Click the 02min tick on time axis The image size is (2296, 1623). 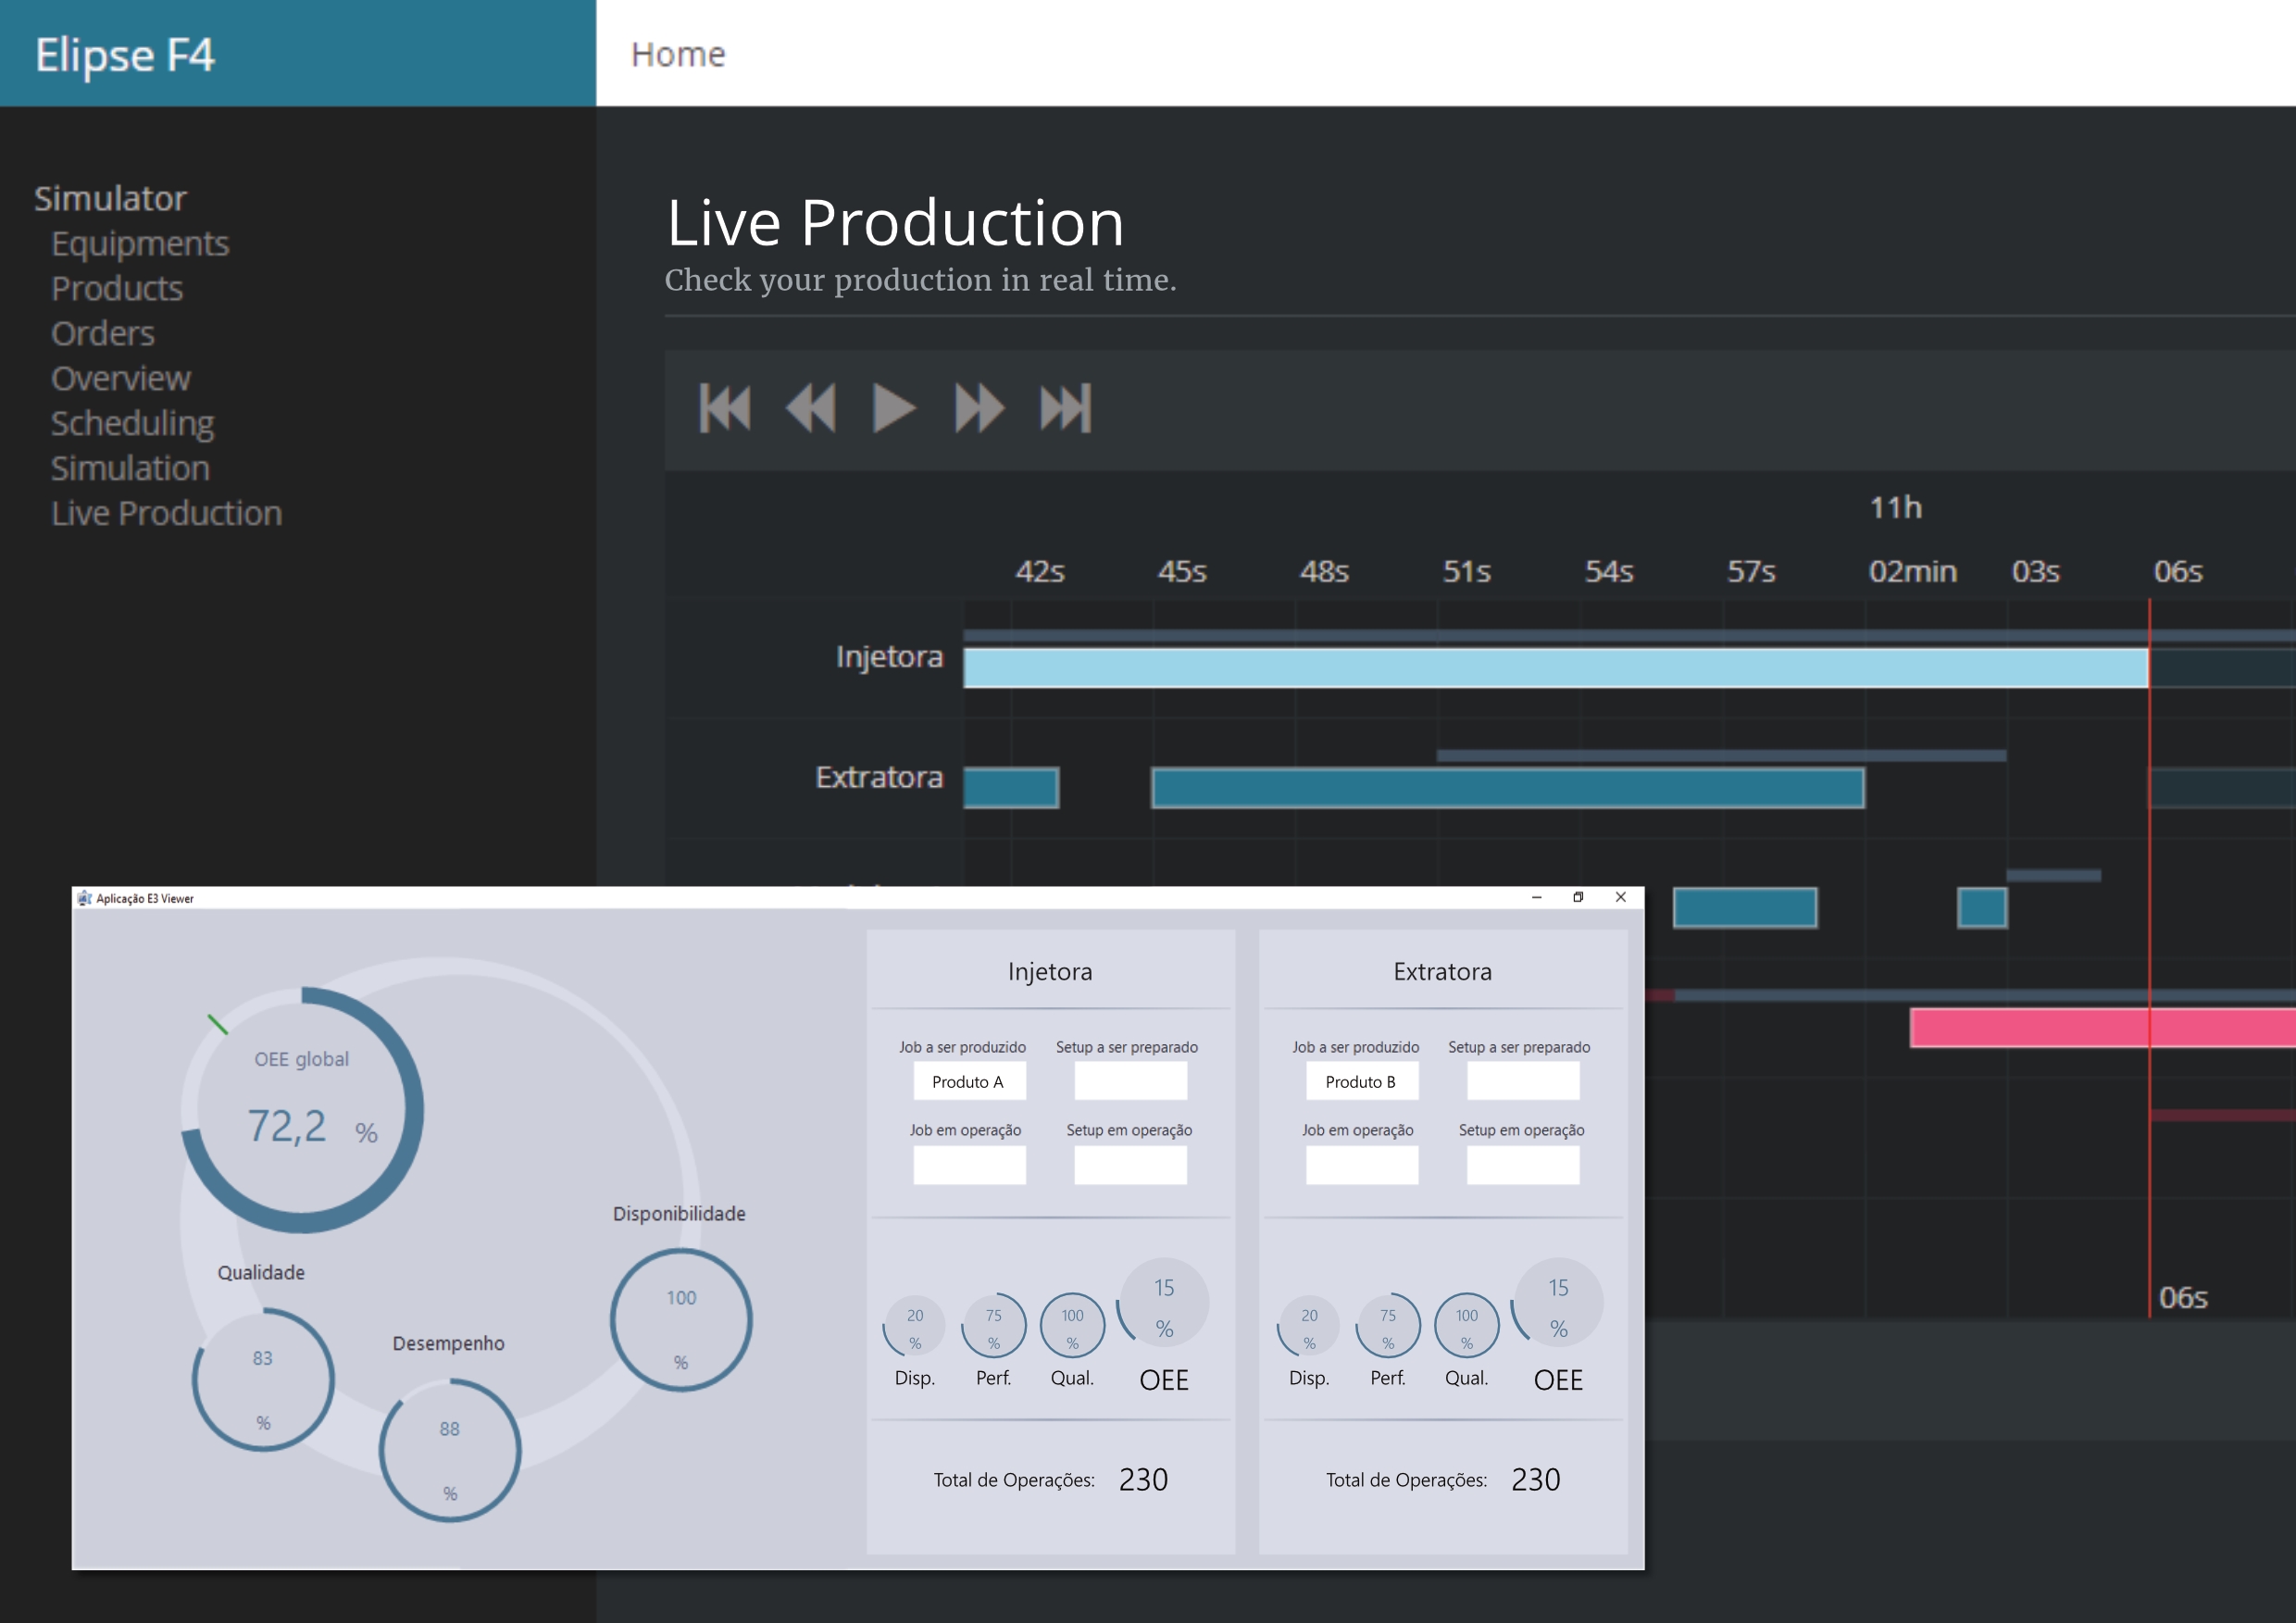[x=1912, y=572]
